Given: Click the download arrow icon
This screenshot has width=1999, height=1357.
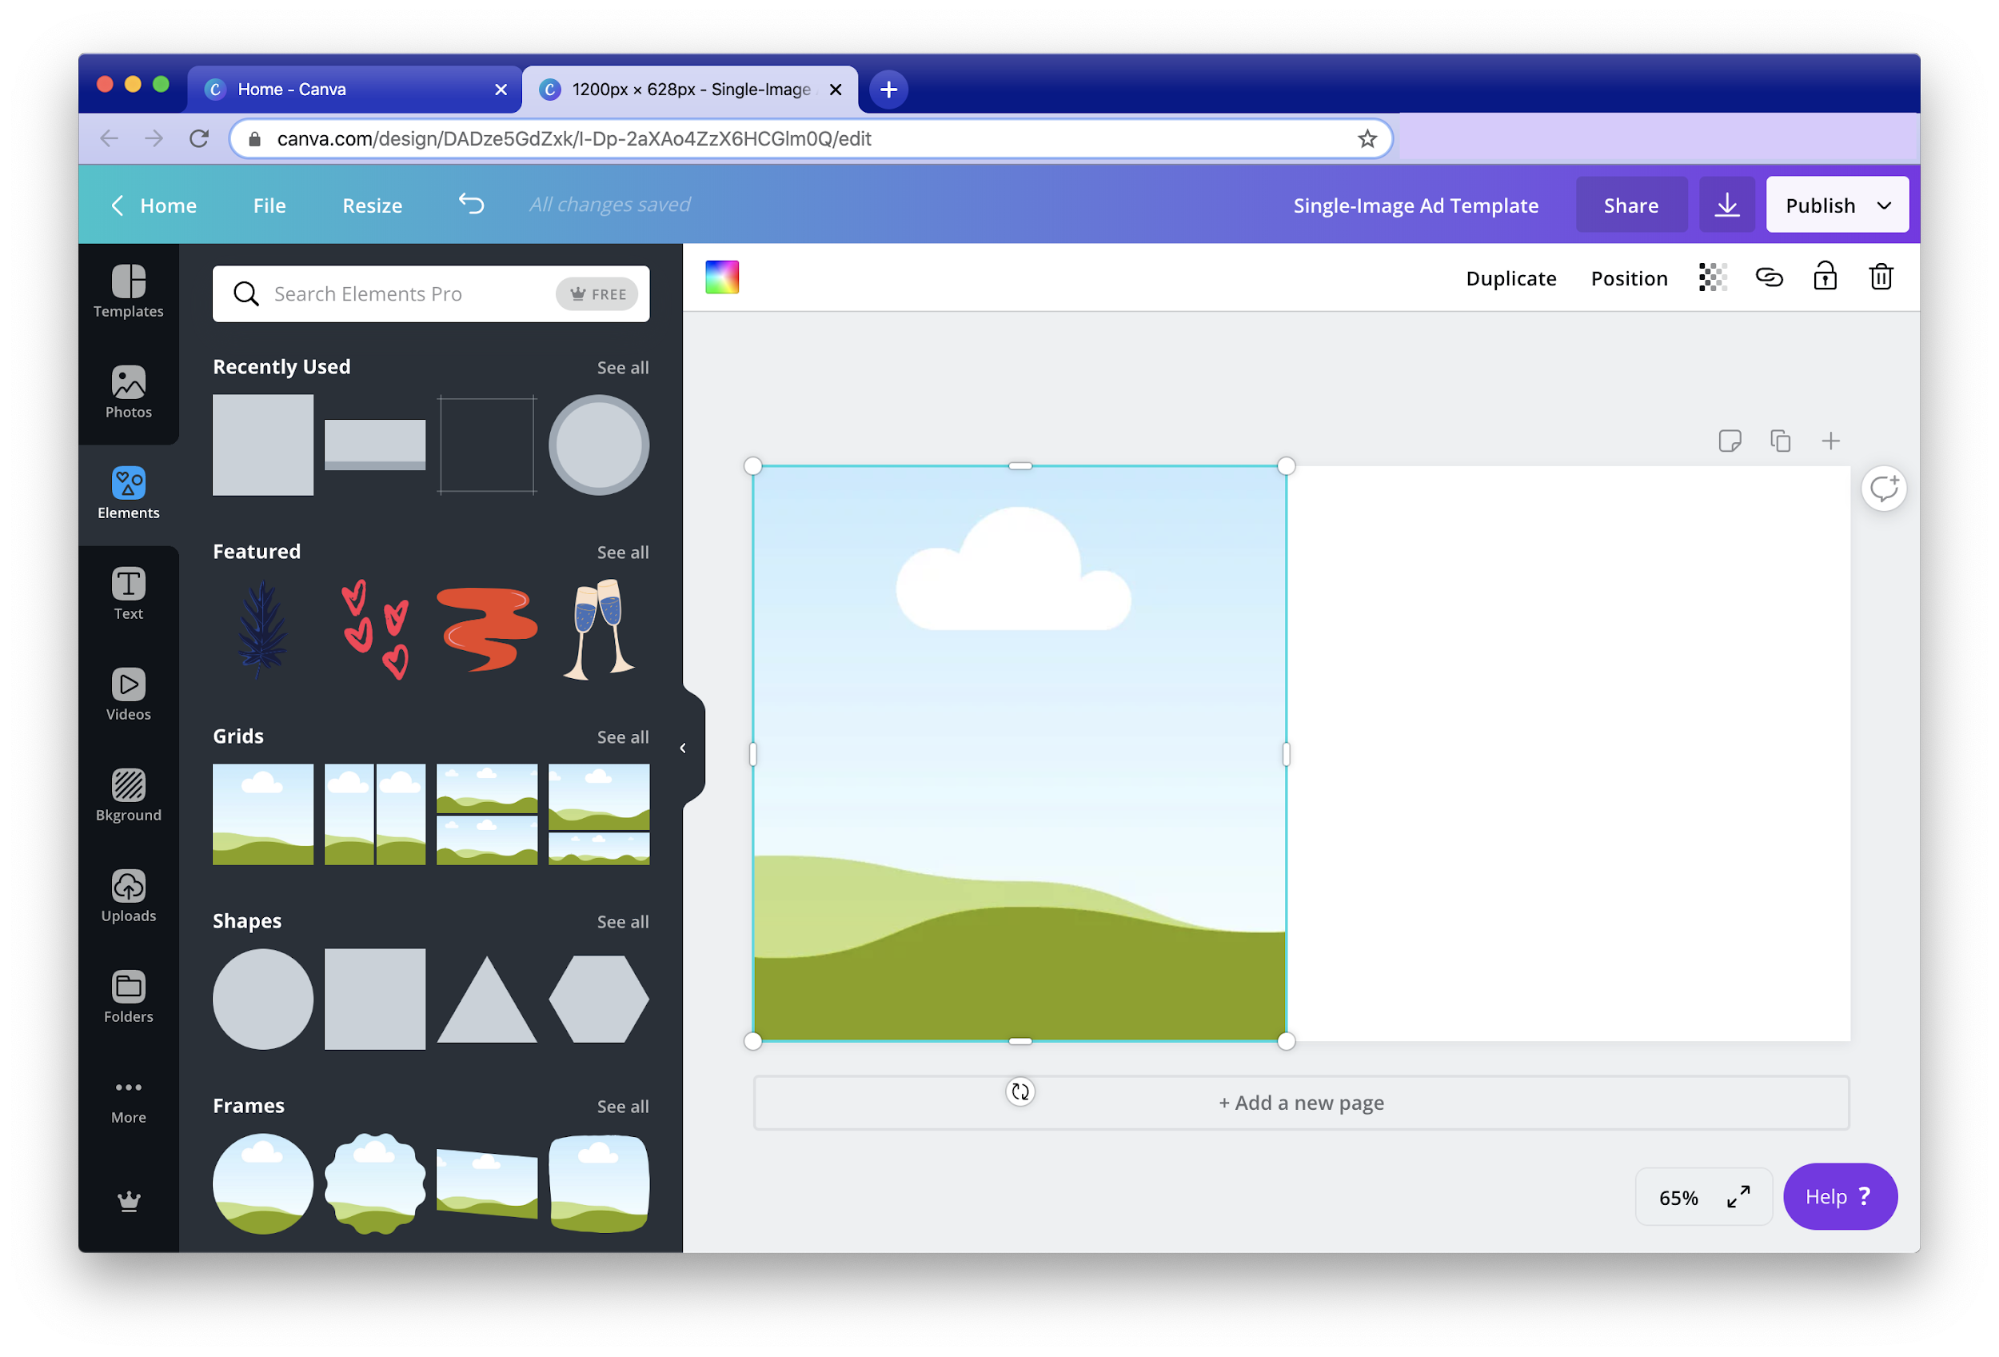Looking at the screenshot, I should coord(1726,205).
